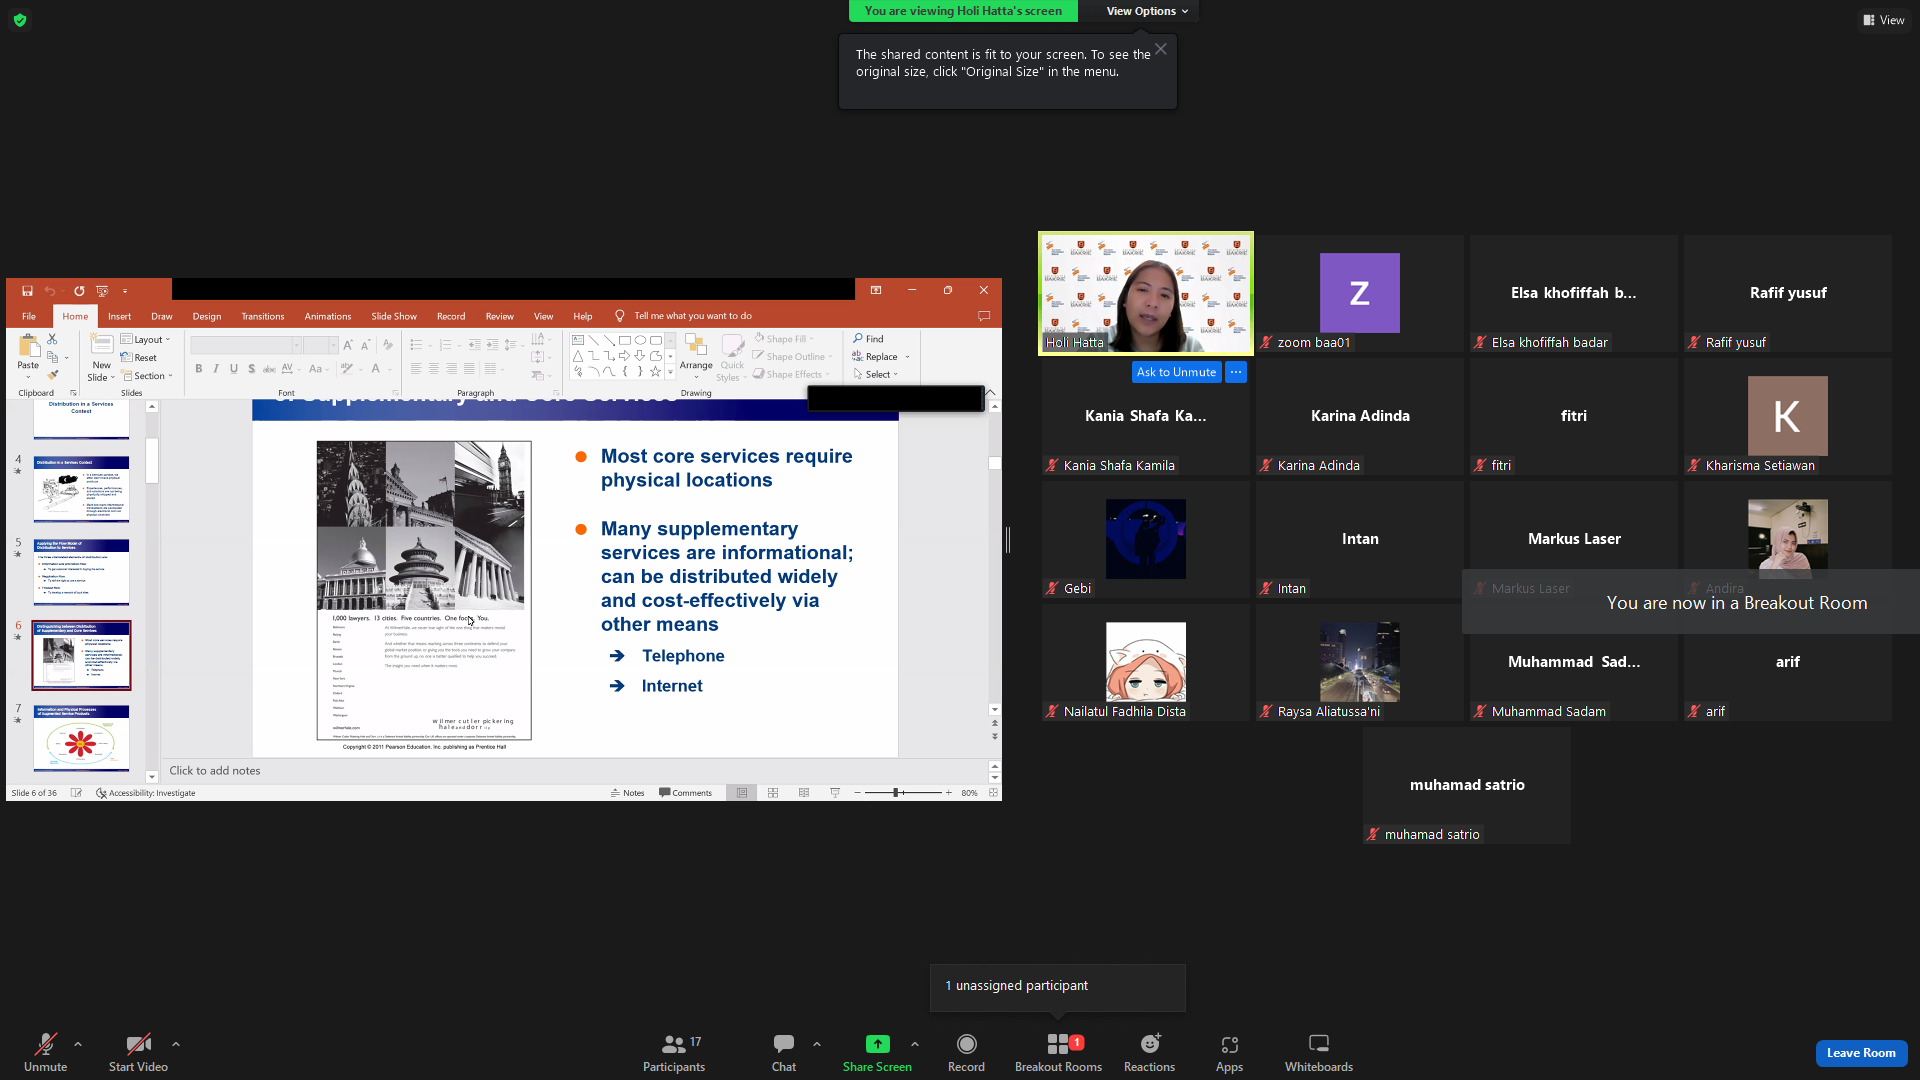Open Breakout Rooms
This screenshot has width=1920, height=1080.
pyautogui.click(x=1058, y=1052)
